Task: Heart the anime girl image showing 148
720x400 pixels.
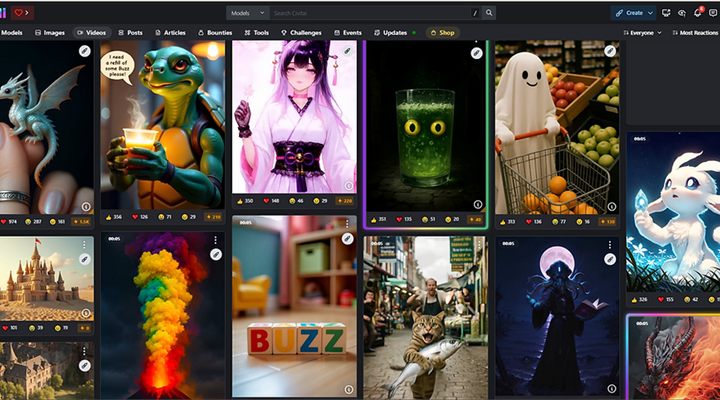Action: click(x=271, y=201)
